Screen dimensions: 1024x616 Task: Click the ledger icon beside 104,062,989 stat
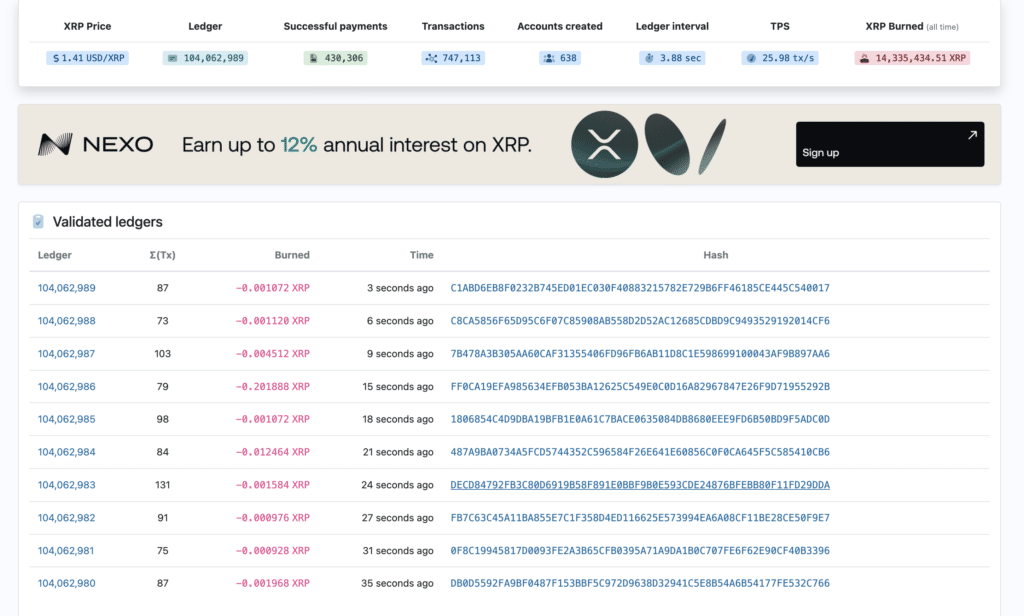coord(172,58)
